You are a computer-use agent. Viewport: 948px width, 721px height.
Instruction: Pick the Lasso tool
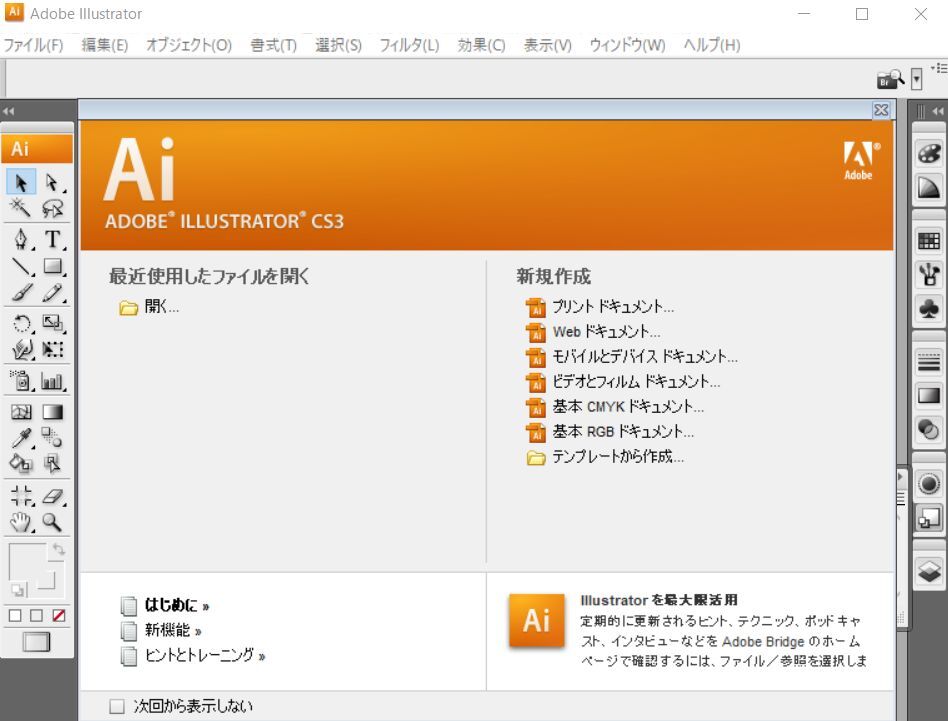(53, 208)
